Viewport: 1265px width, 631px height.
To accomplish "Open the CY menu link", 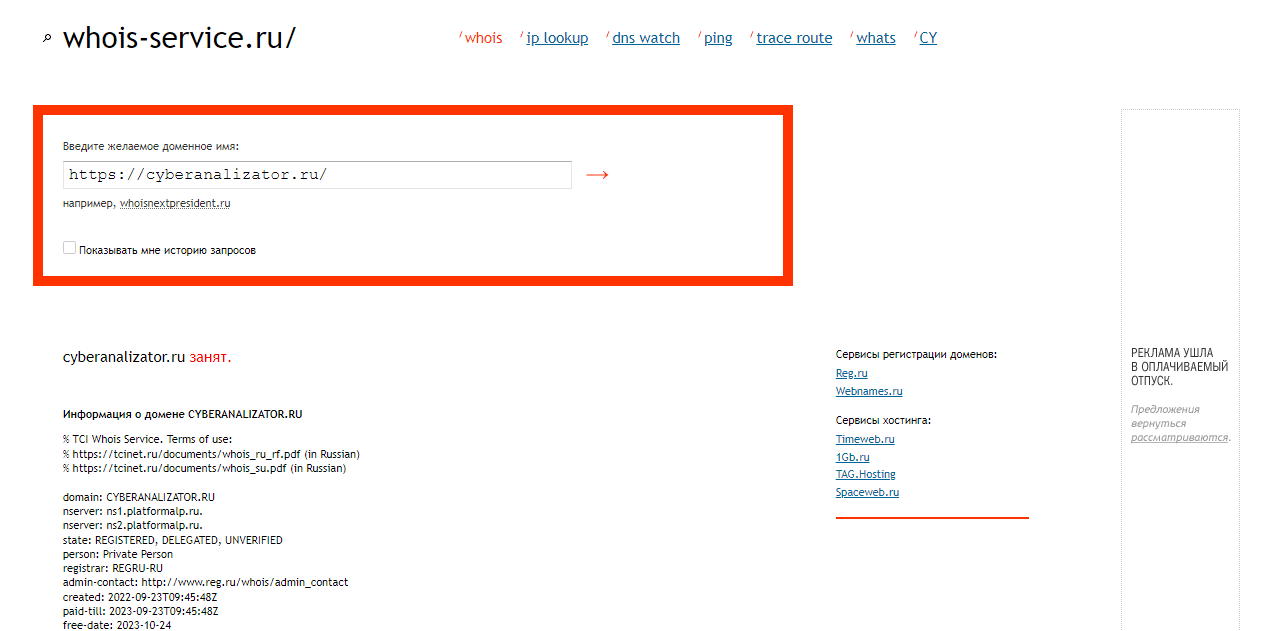I will (928, 38).
